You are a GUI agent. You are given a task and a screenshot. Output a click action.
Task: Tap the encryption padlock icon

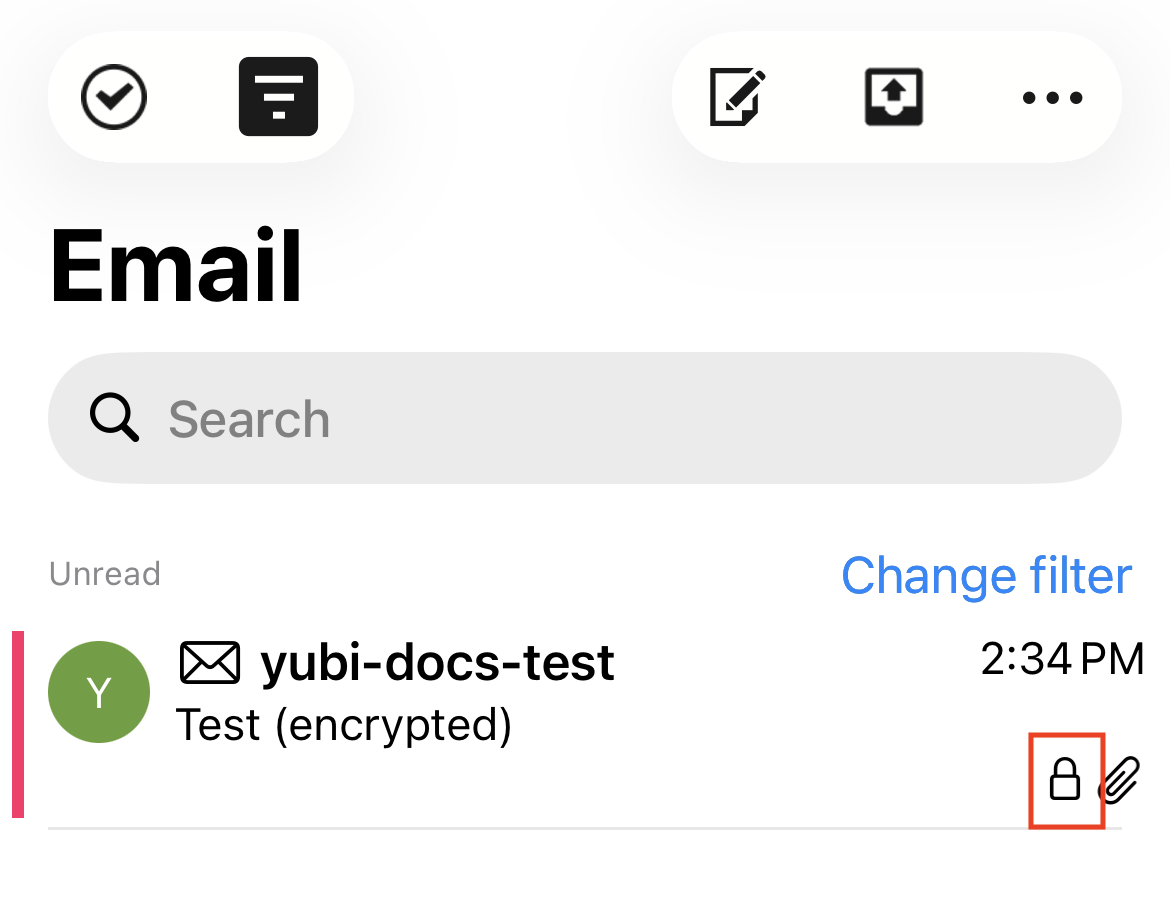(x=1065, y=780)
